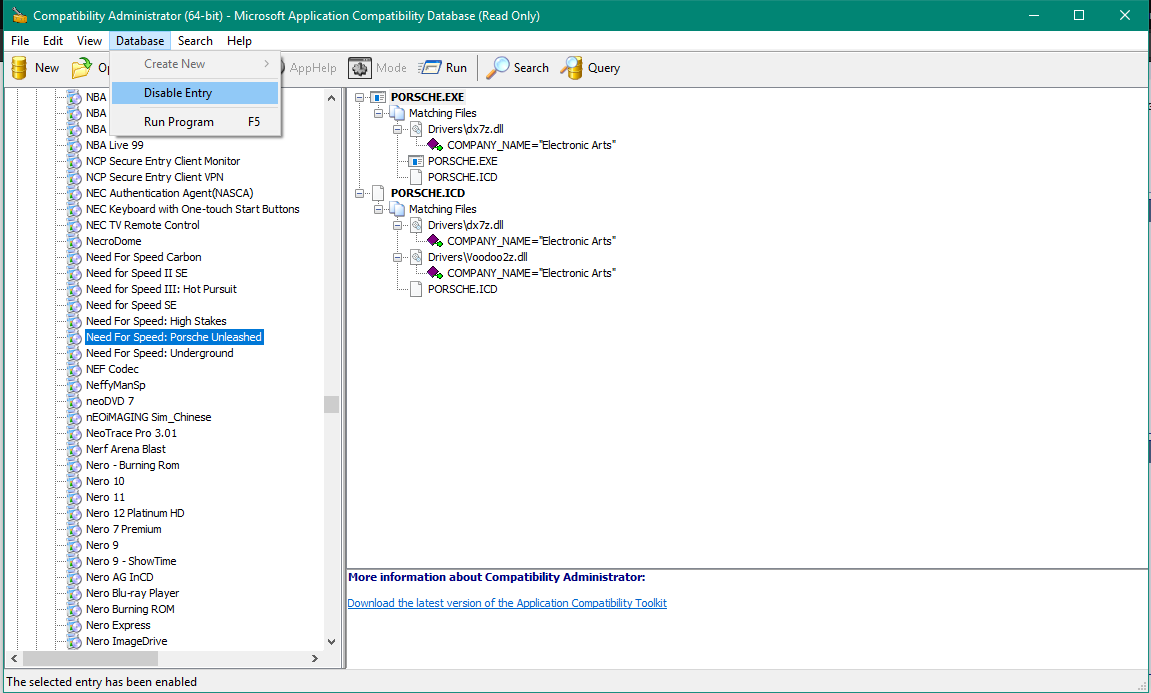Click the PORSCHE.ICD file icon at tree root
The width and height of the screenshot is (1151, 693).
tap(378, 193)
